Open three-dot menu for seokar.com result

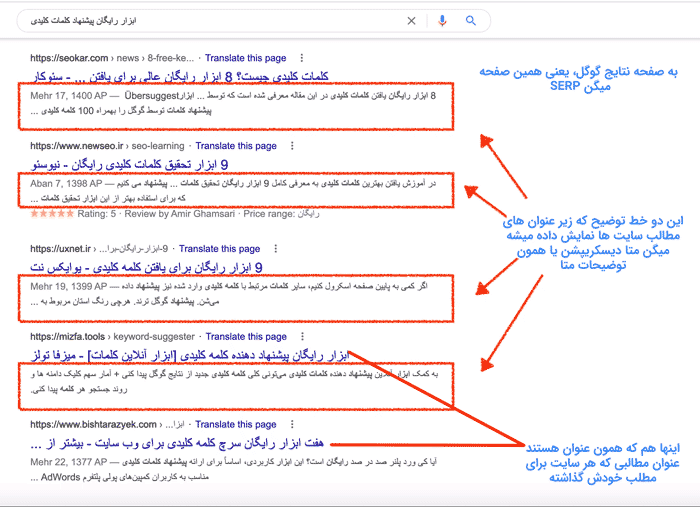[302, 59]
